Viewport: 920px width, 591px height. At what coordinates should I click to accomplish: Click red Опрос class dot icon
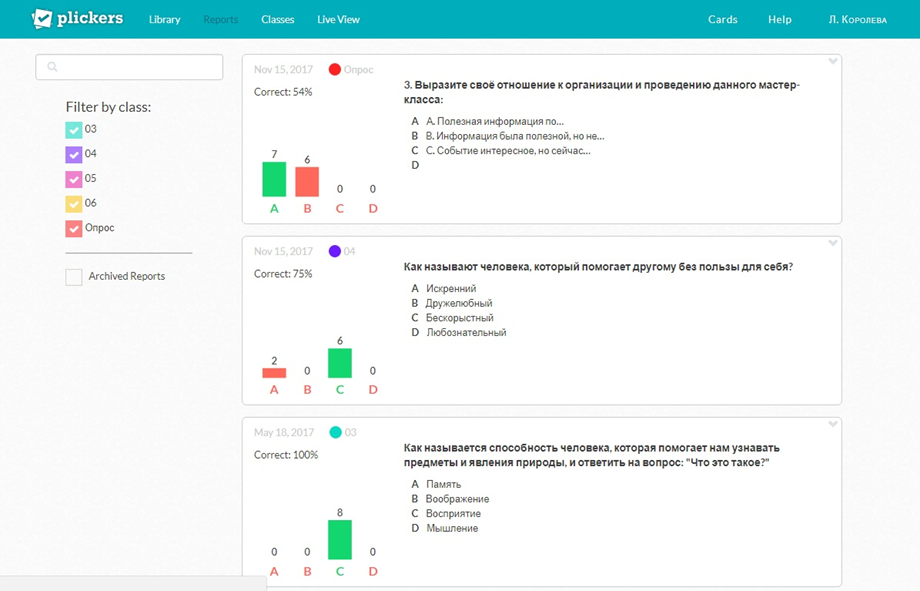[x=334, y=70]
